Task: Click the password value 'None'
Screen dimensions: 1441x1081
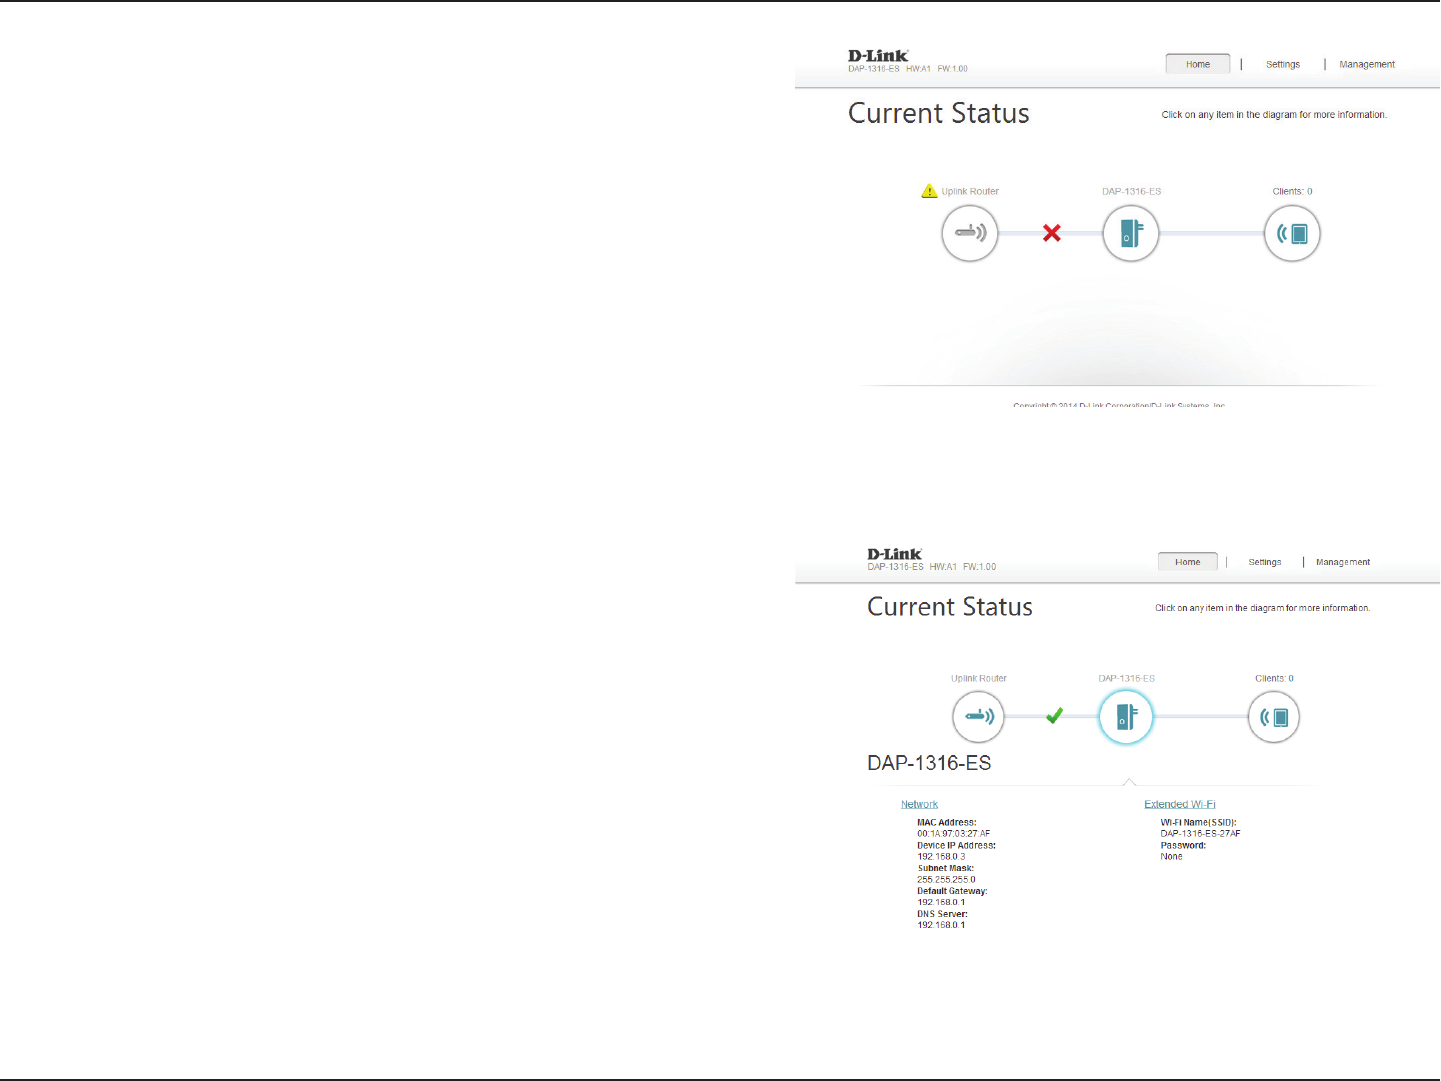Action: (x=1171, y=856)
